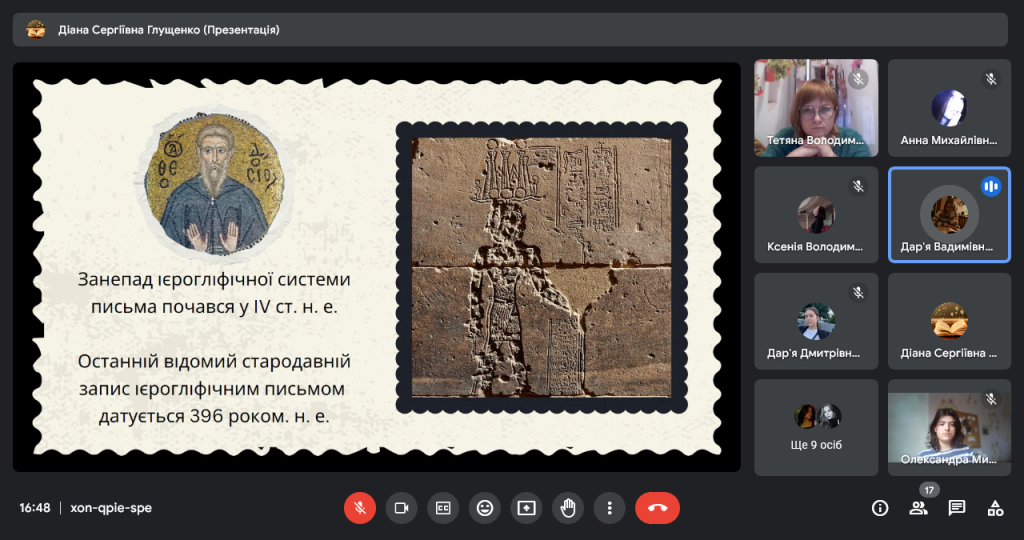Click meeting code xon-qpie-spe
The width and height of the screenshot is (1024, 540).
coord(111,508)
